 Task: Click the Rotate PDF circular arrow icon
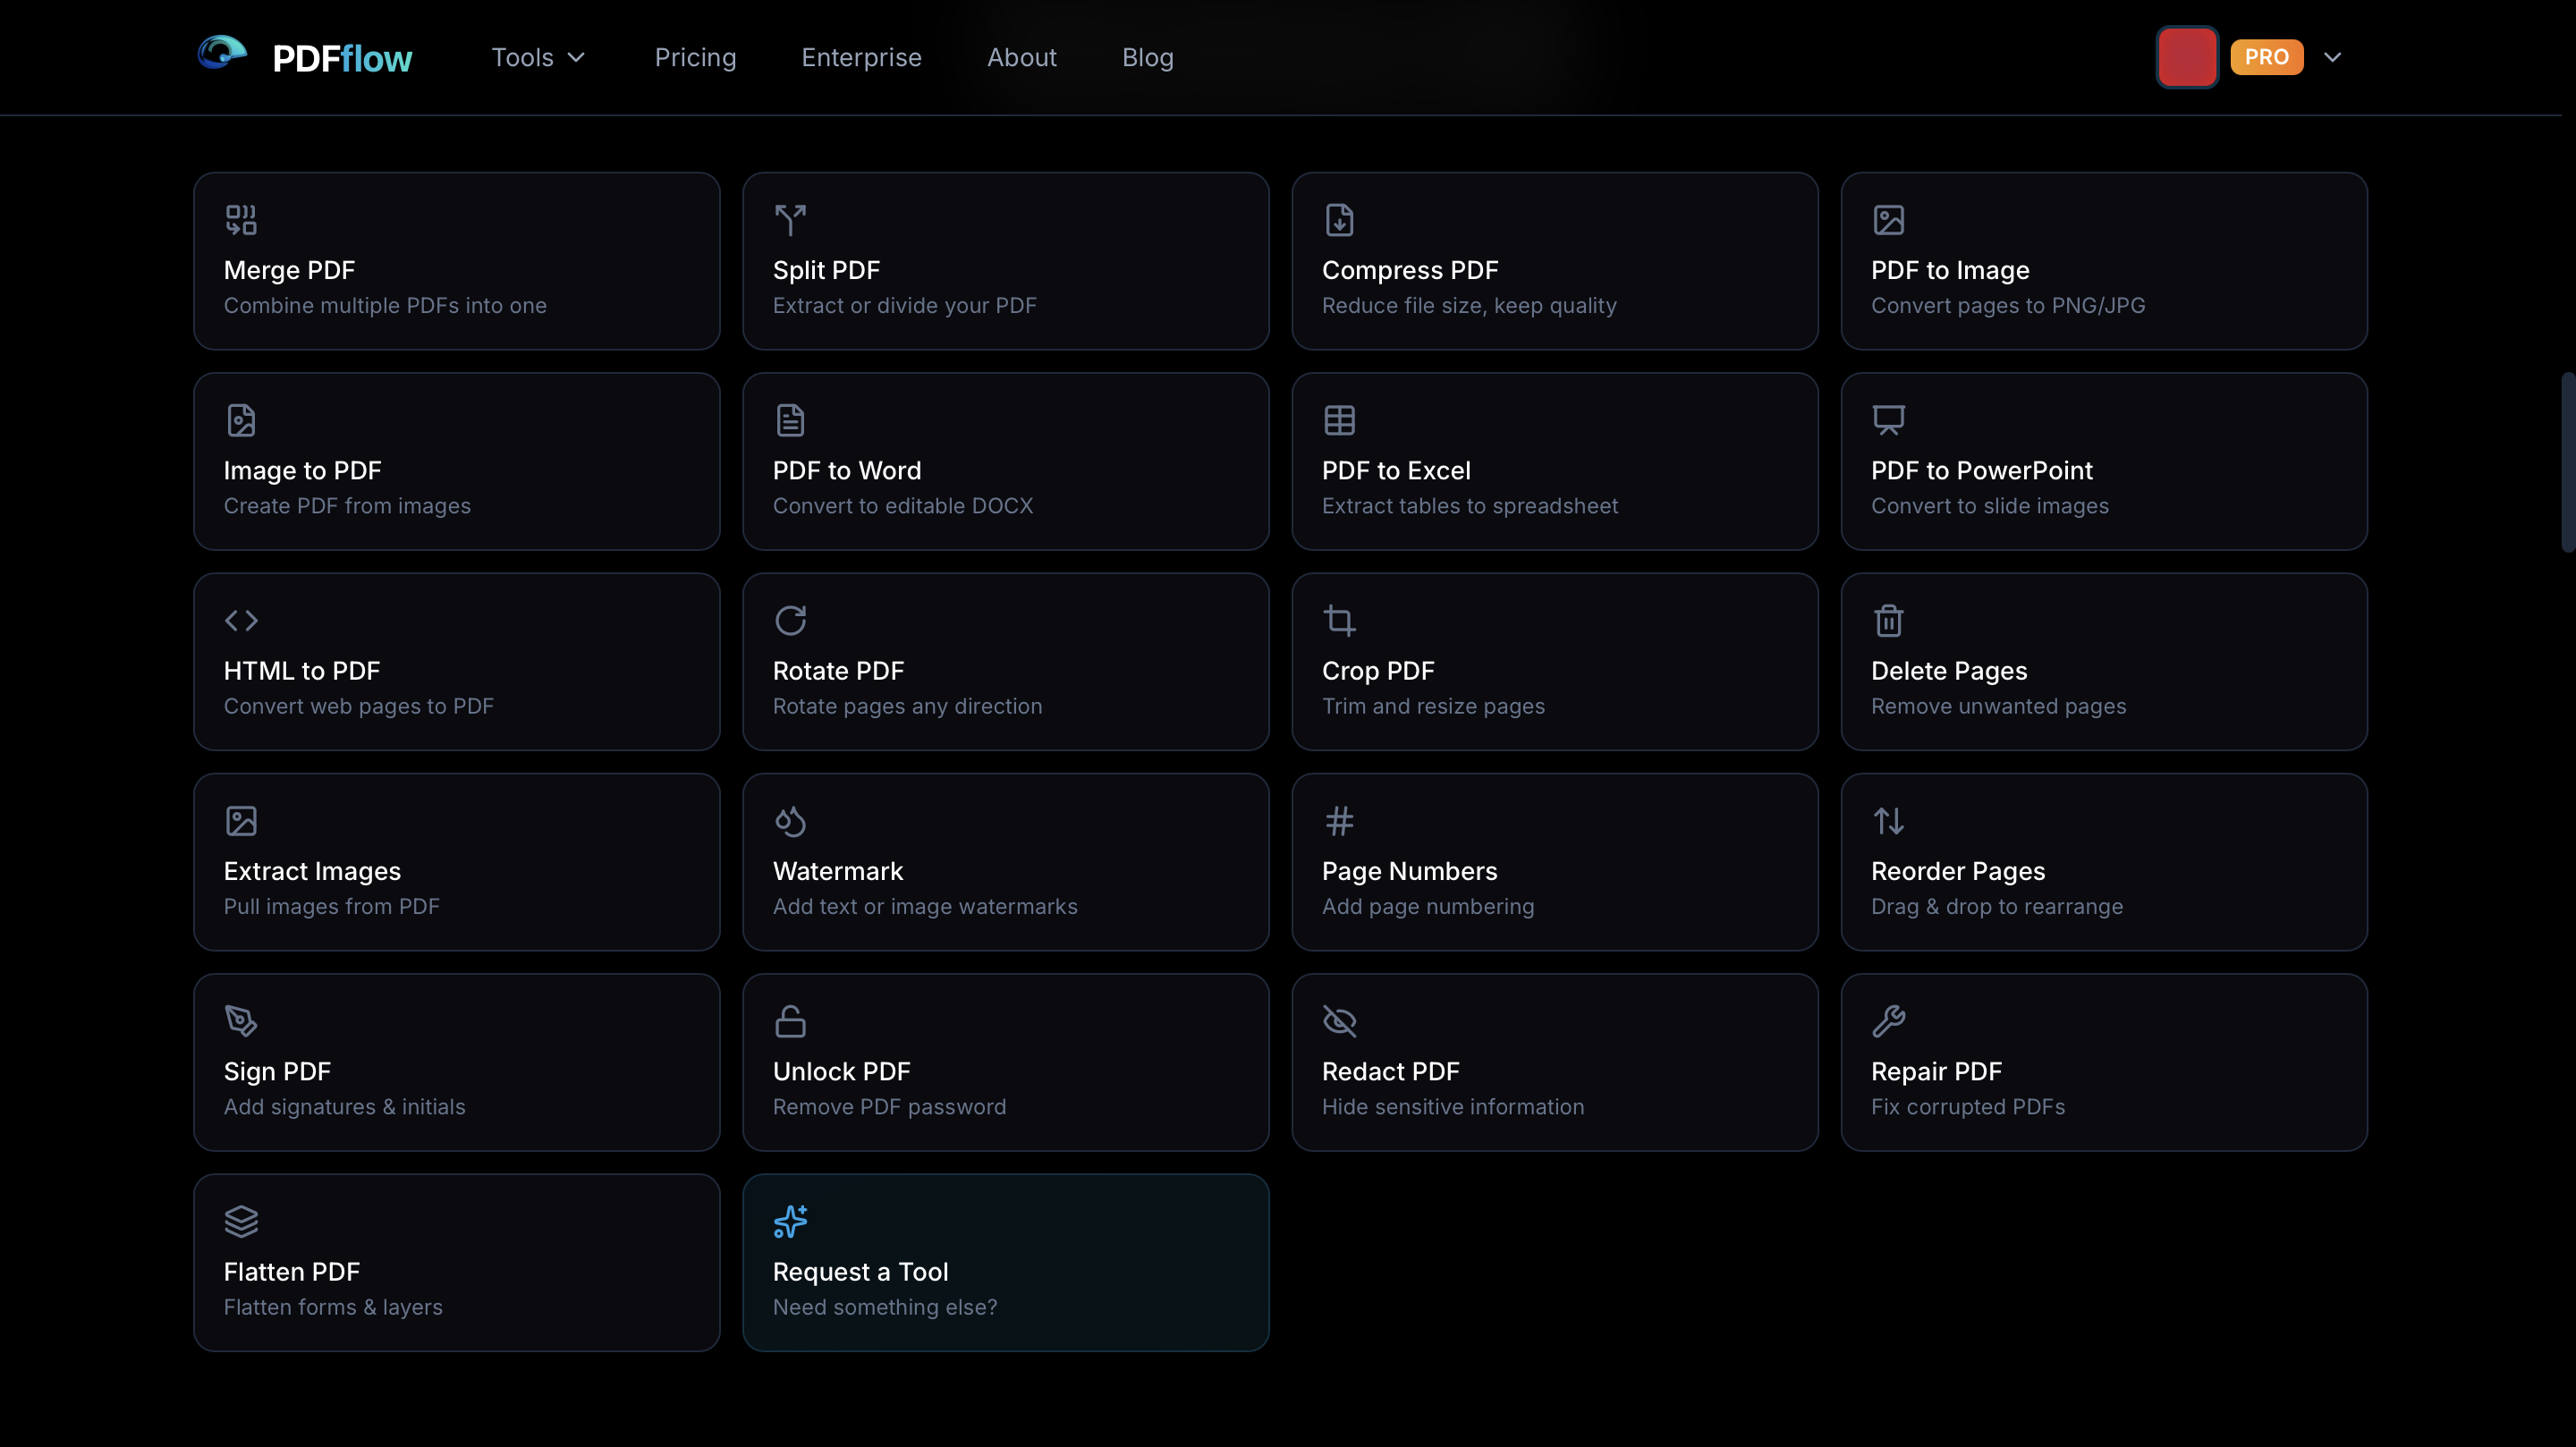tap(789, 620)
